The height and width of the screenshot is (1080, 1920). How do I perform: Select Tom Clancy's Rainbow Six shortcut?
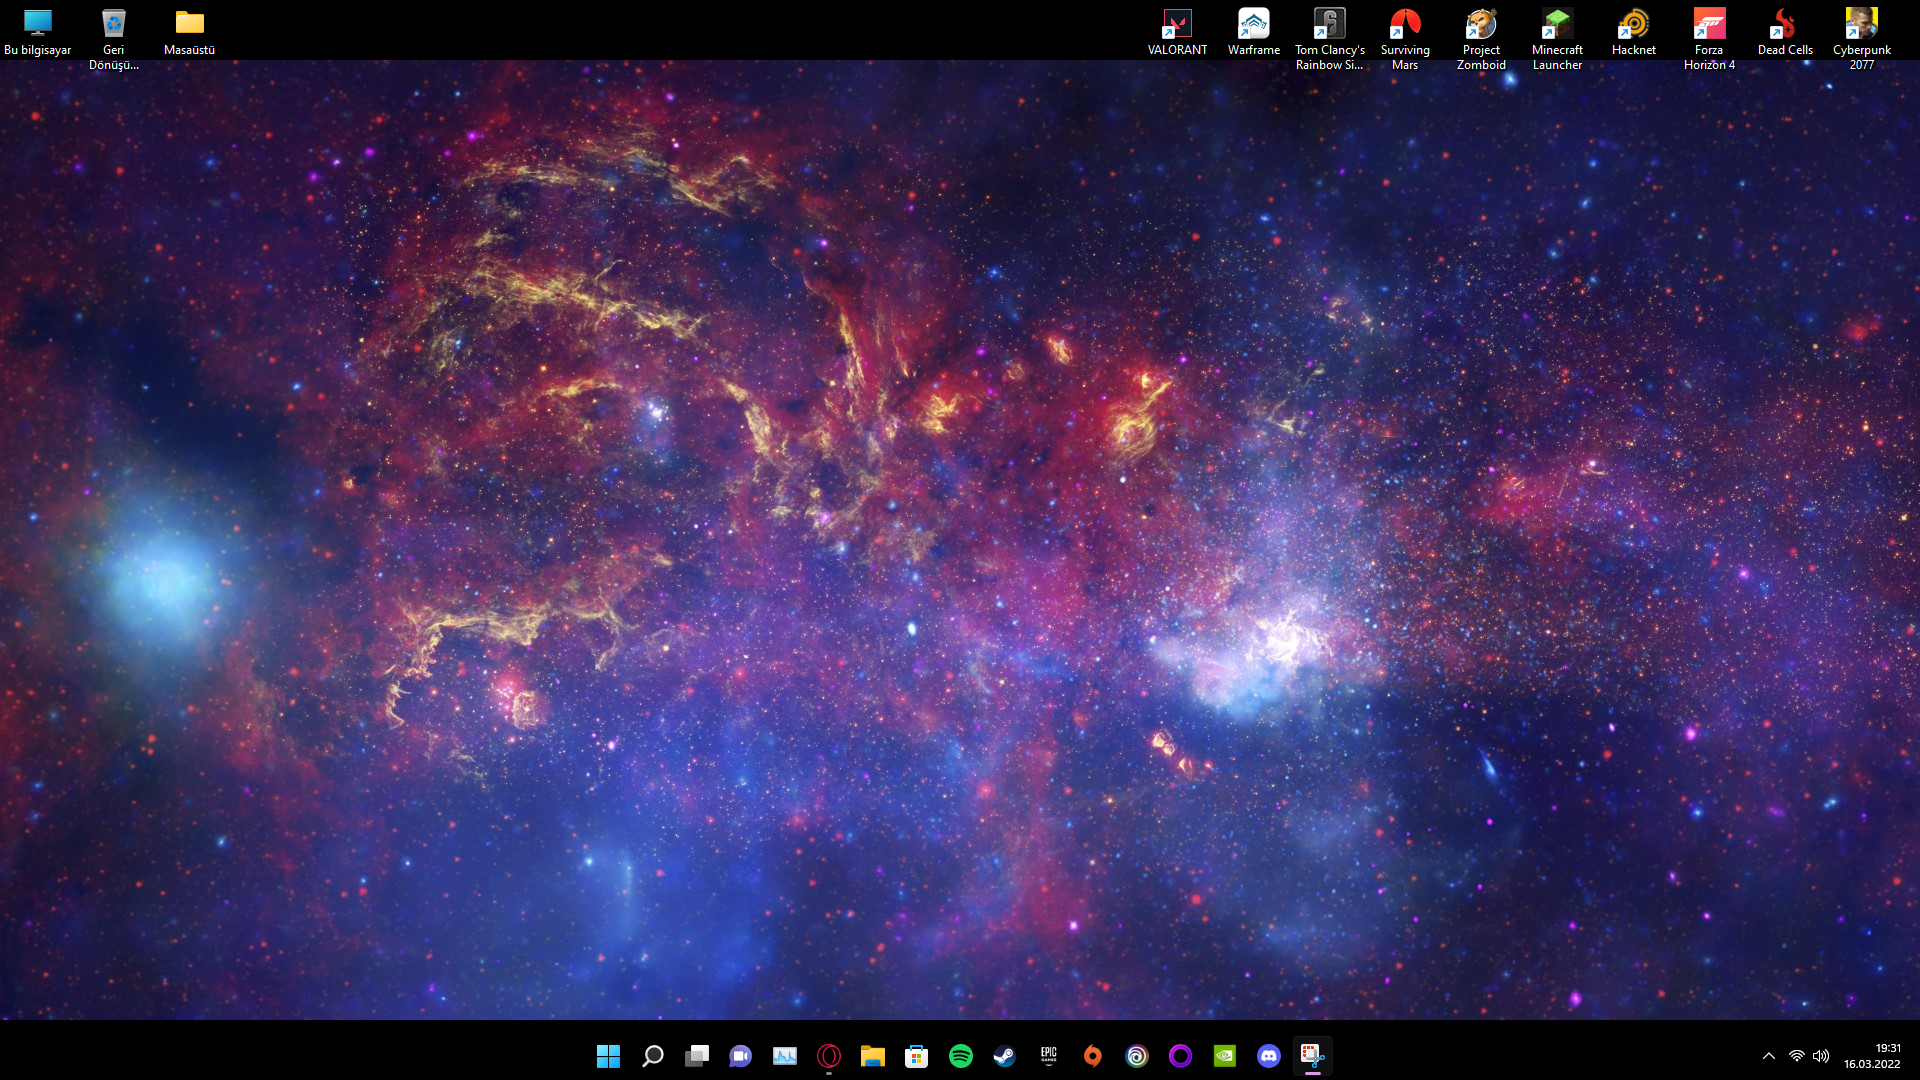tap(1329, 40)
